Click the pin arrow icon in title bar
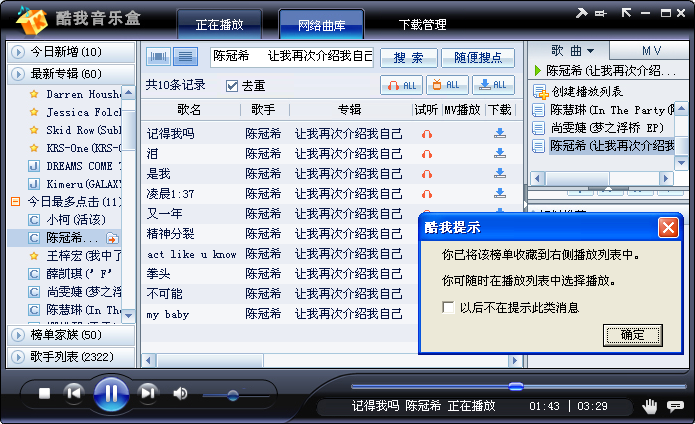The width and height of the screenshot is (695, 424). (582, 13)
